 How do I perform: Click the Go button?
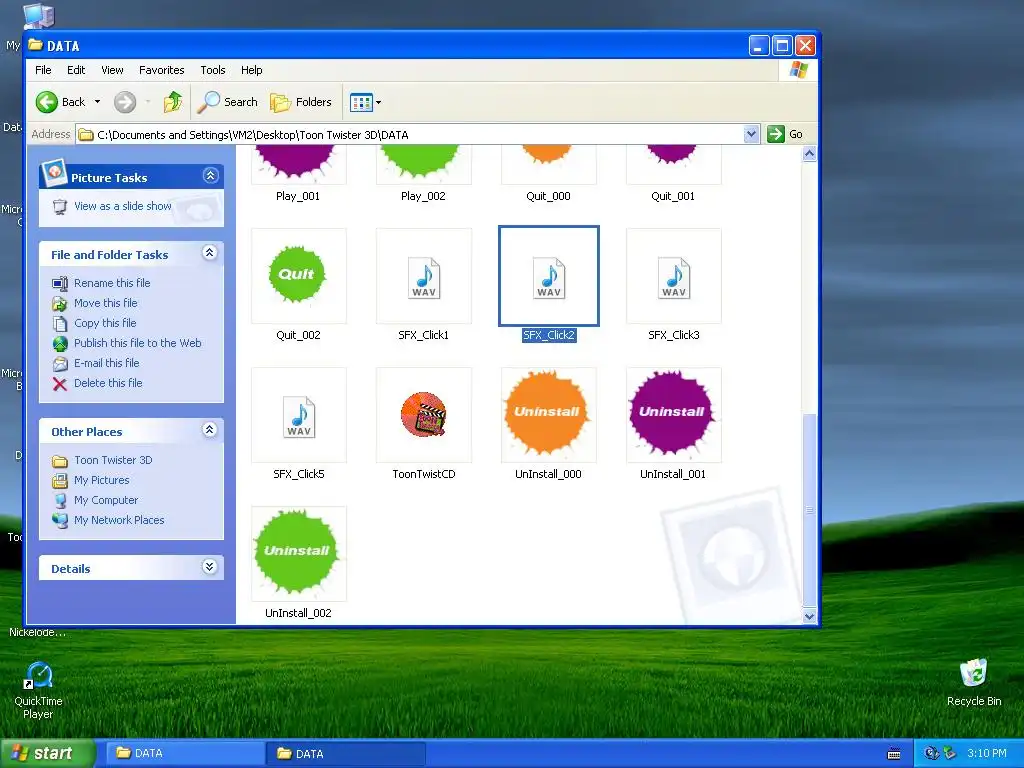[785, 134]
